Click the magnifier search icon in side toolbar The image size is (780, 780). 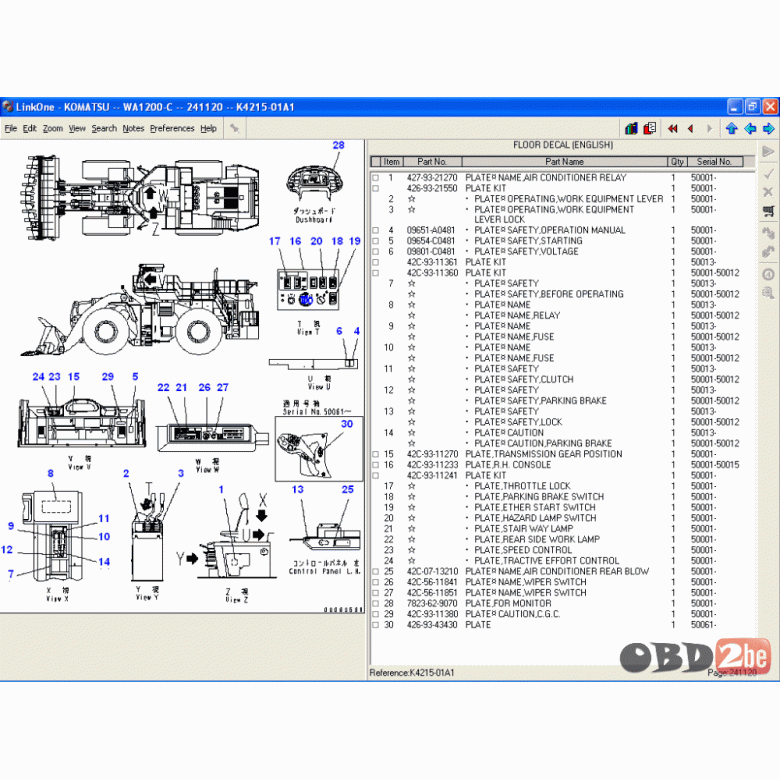point(768,293)
